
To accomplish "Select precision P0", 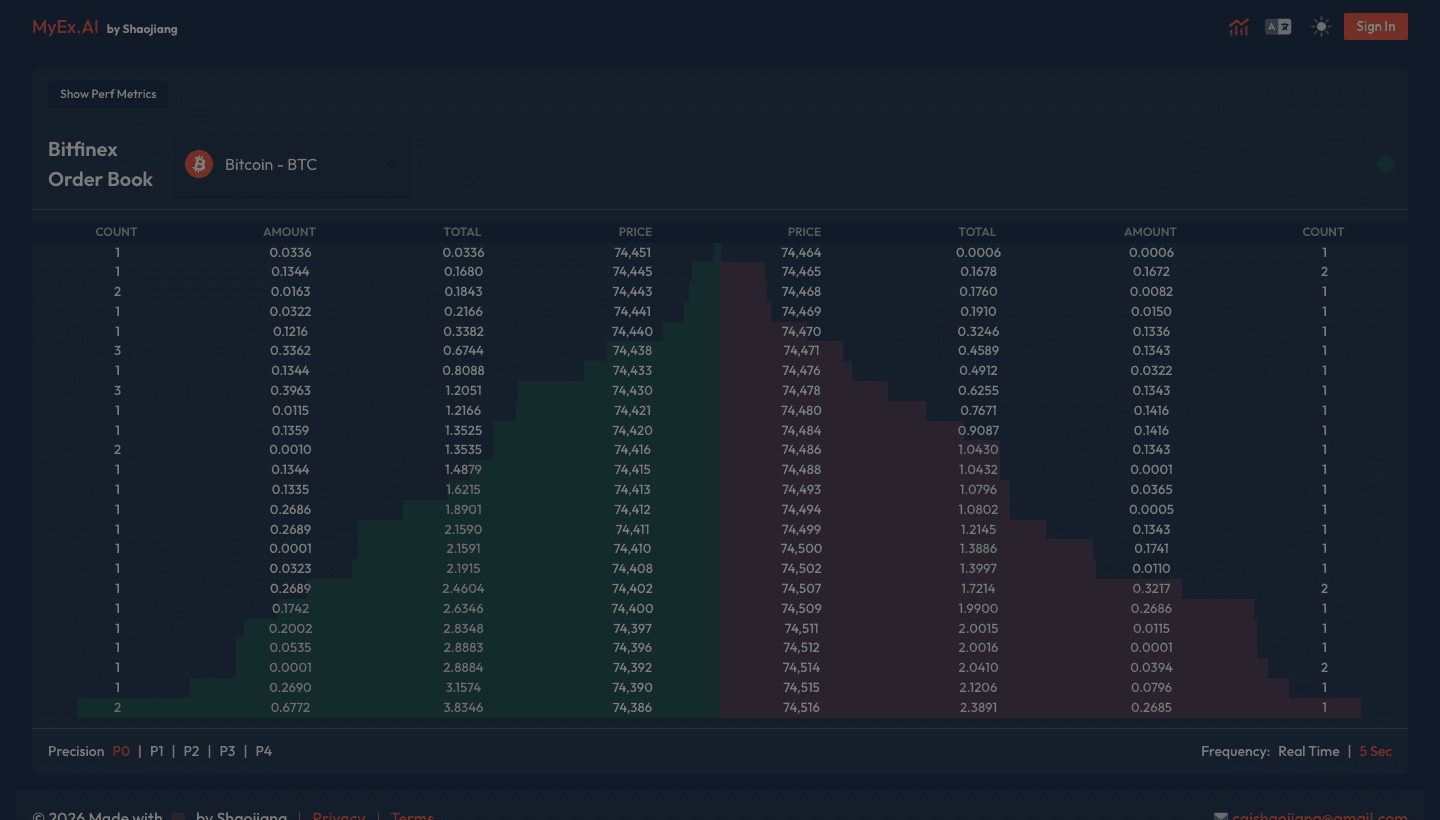I will click(121, 751).
